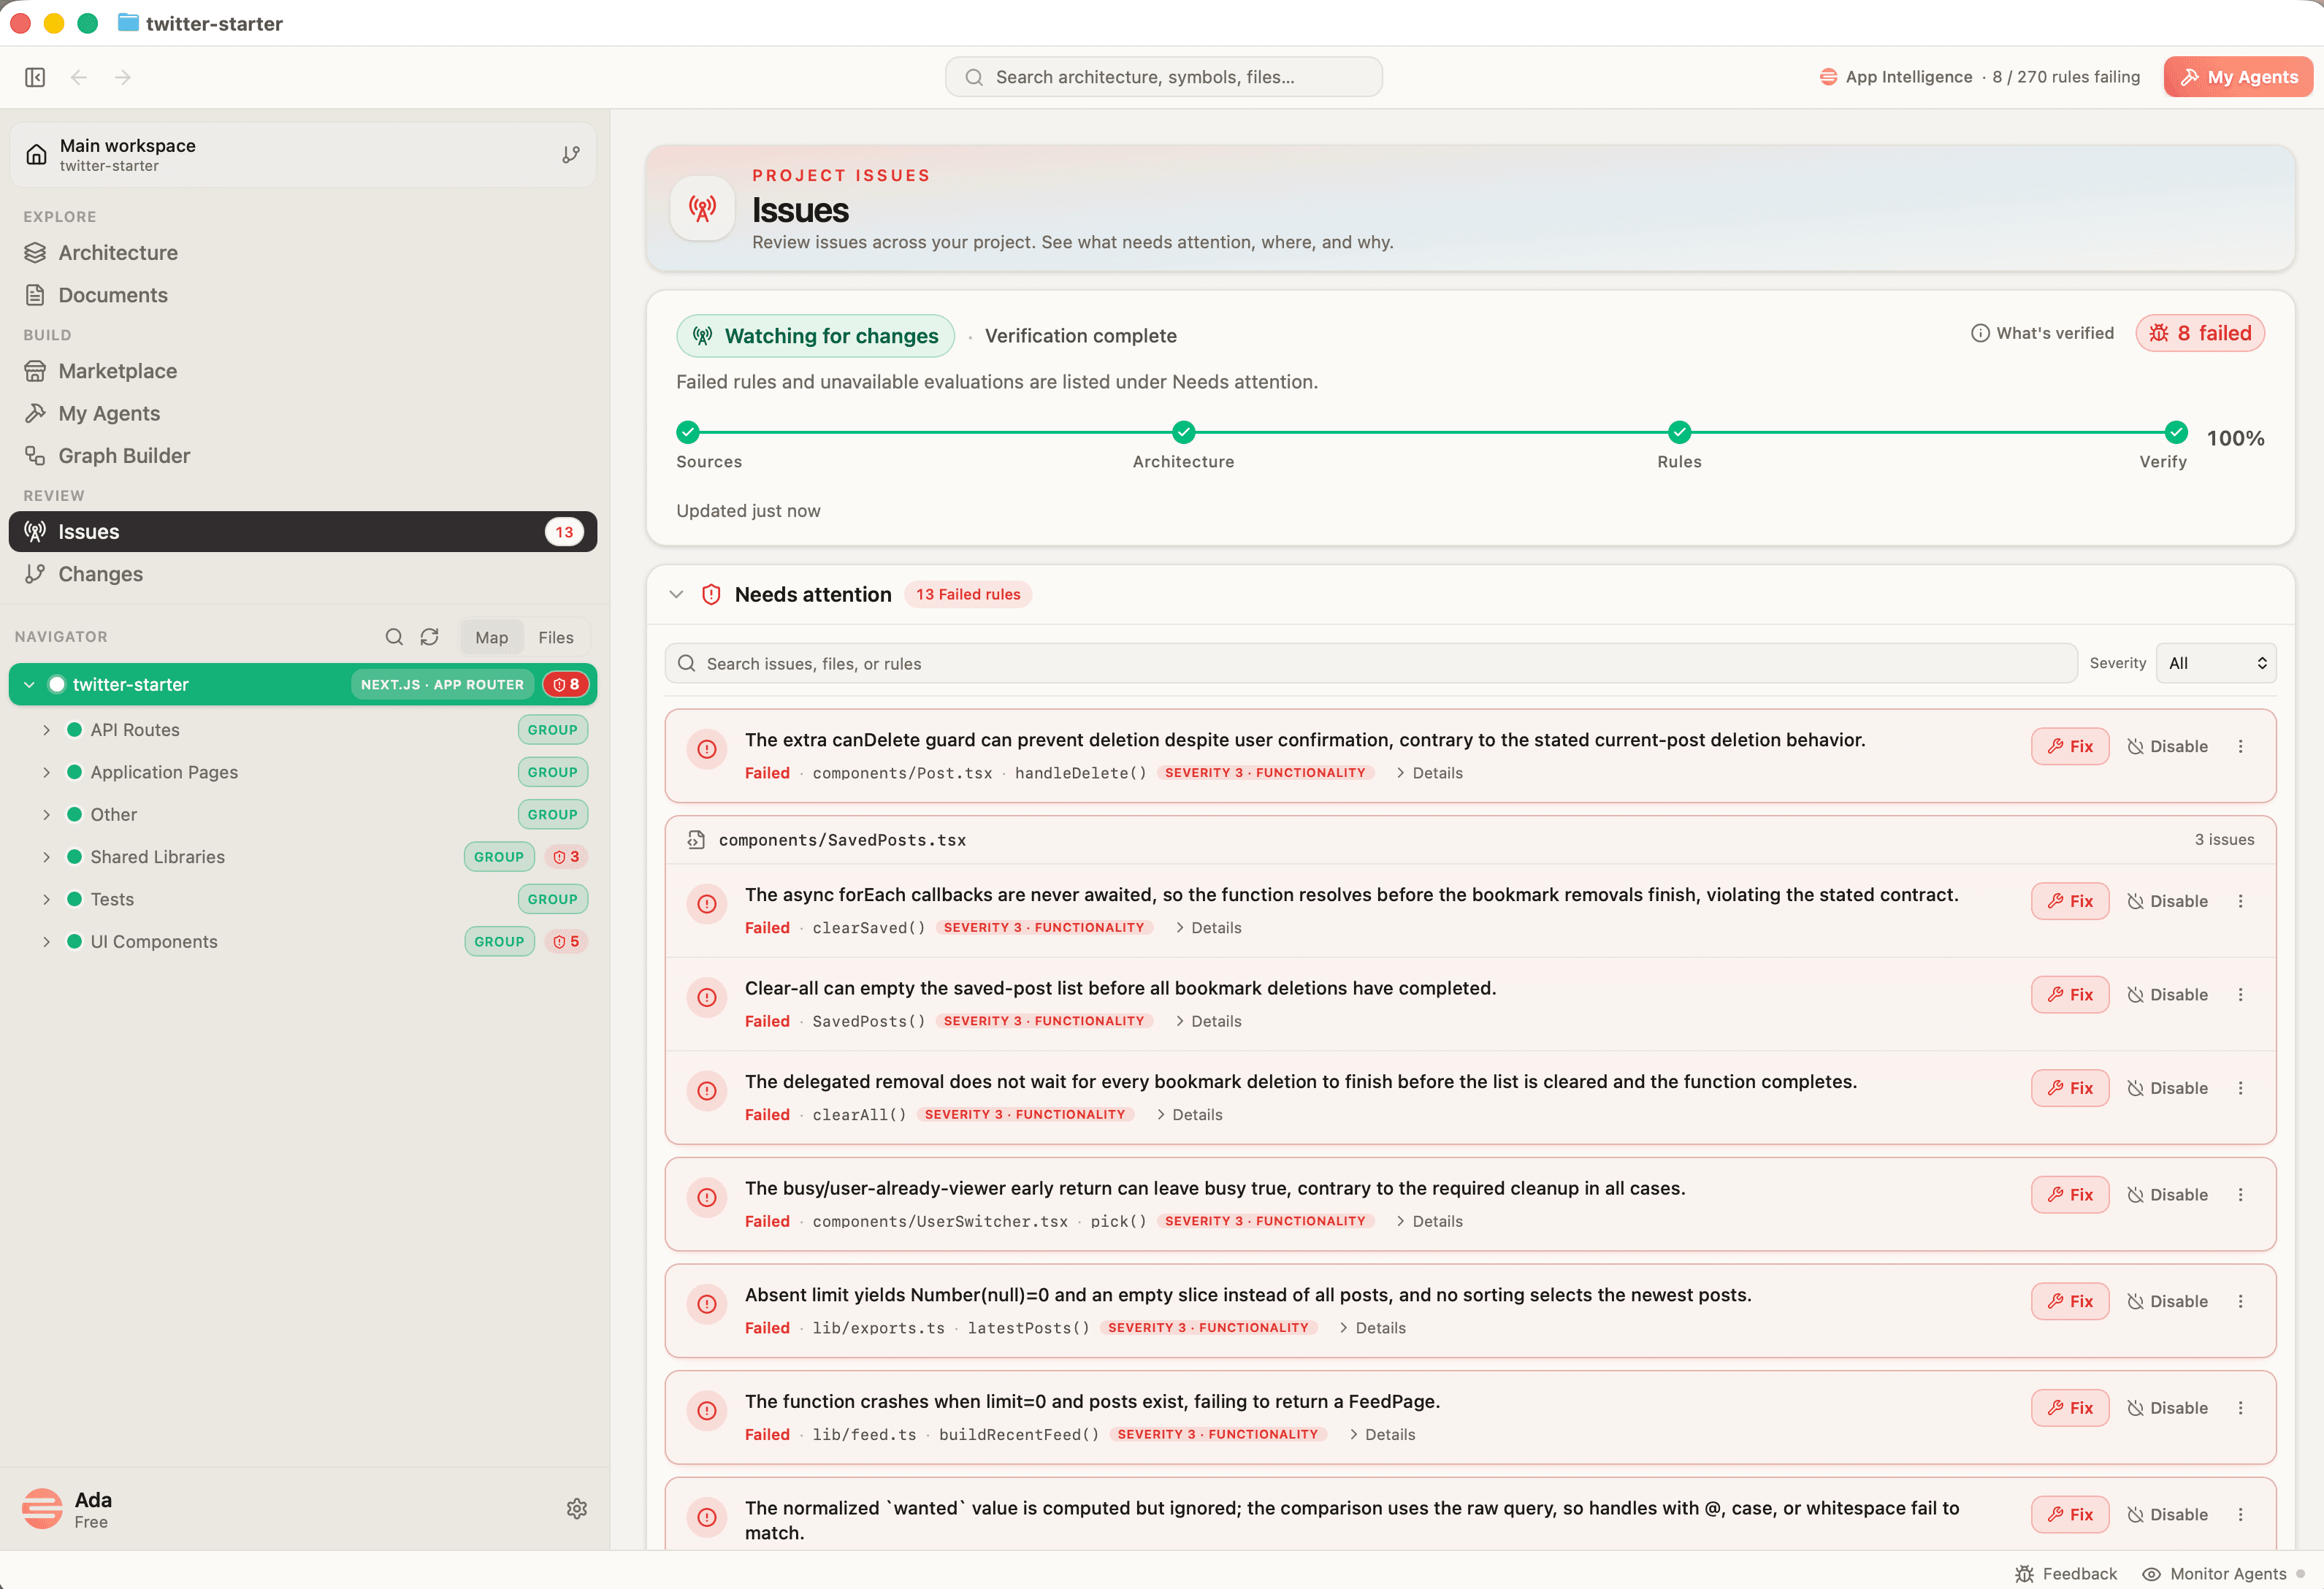Click the SavedPosts.tsx file icon
The height and width of the screenshot is (1589, 2324).
(696, 840)
